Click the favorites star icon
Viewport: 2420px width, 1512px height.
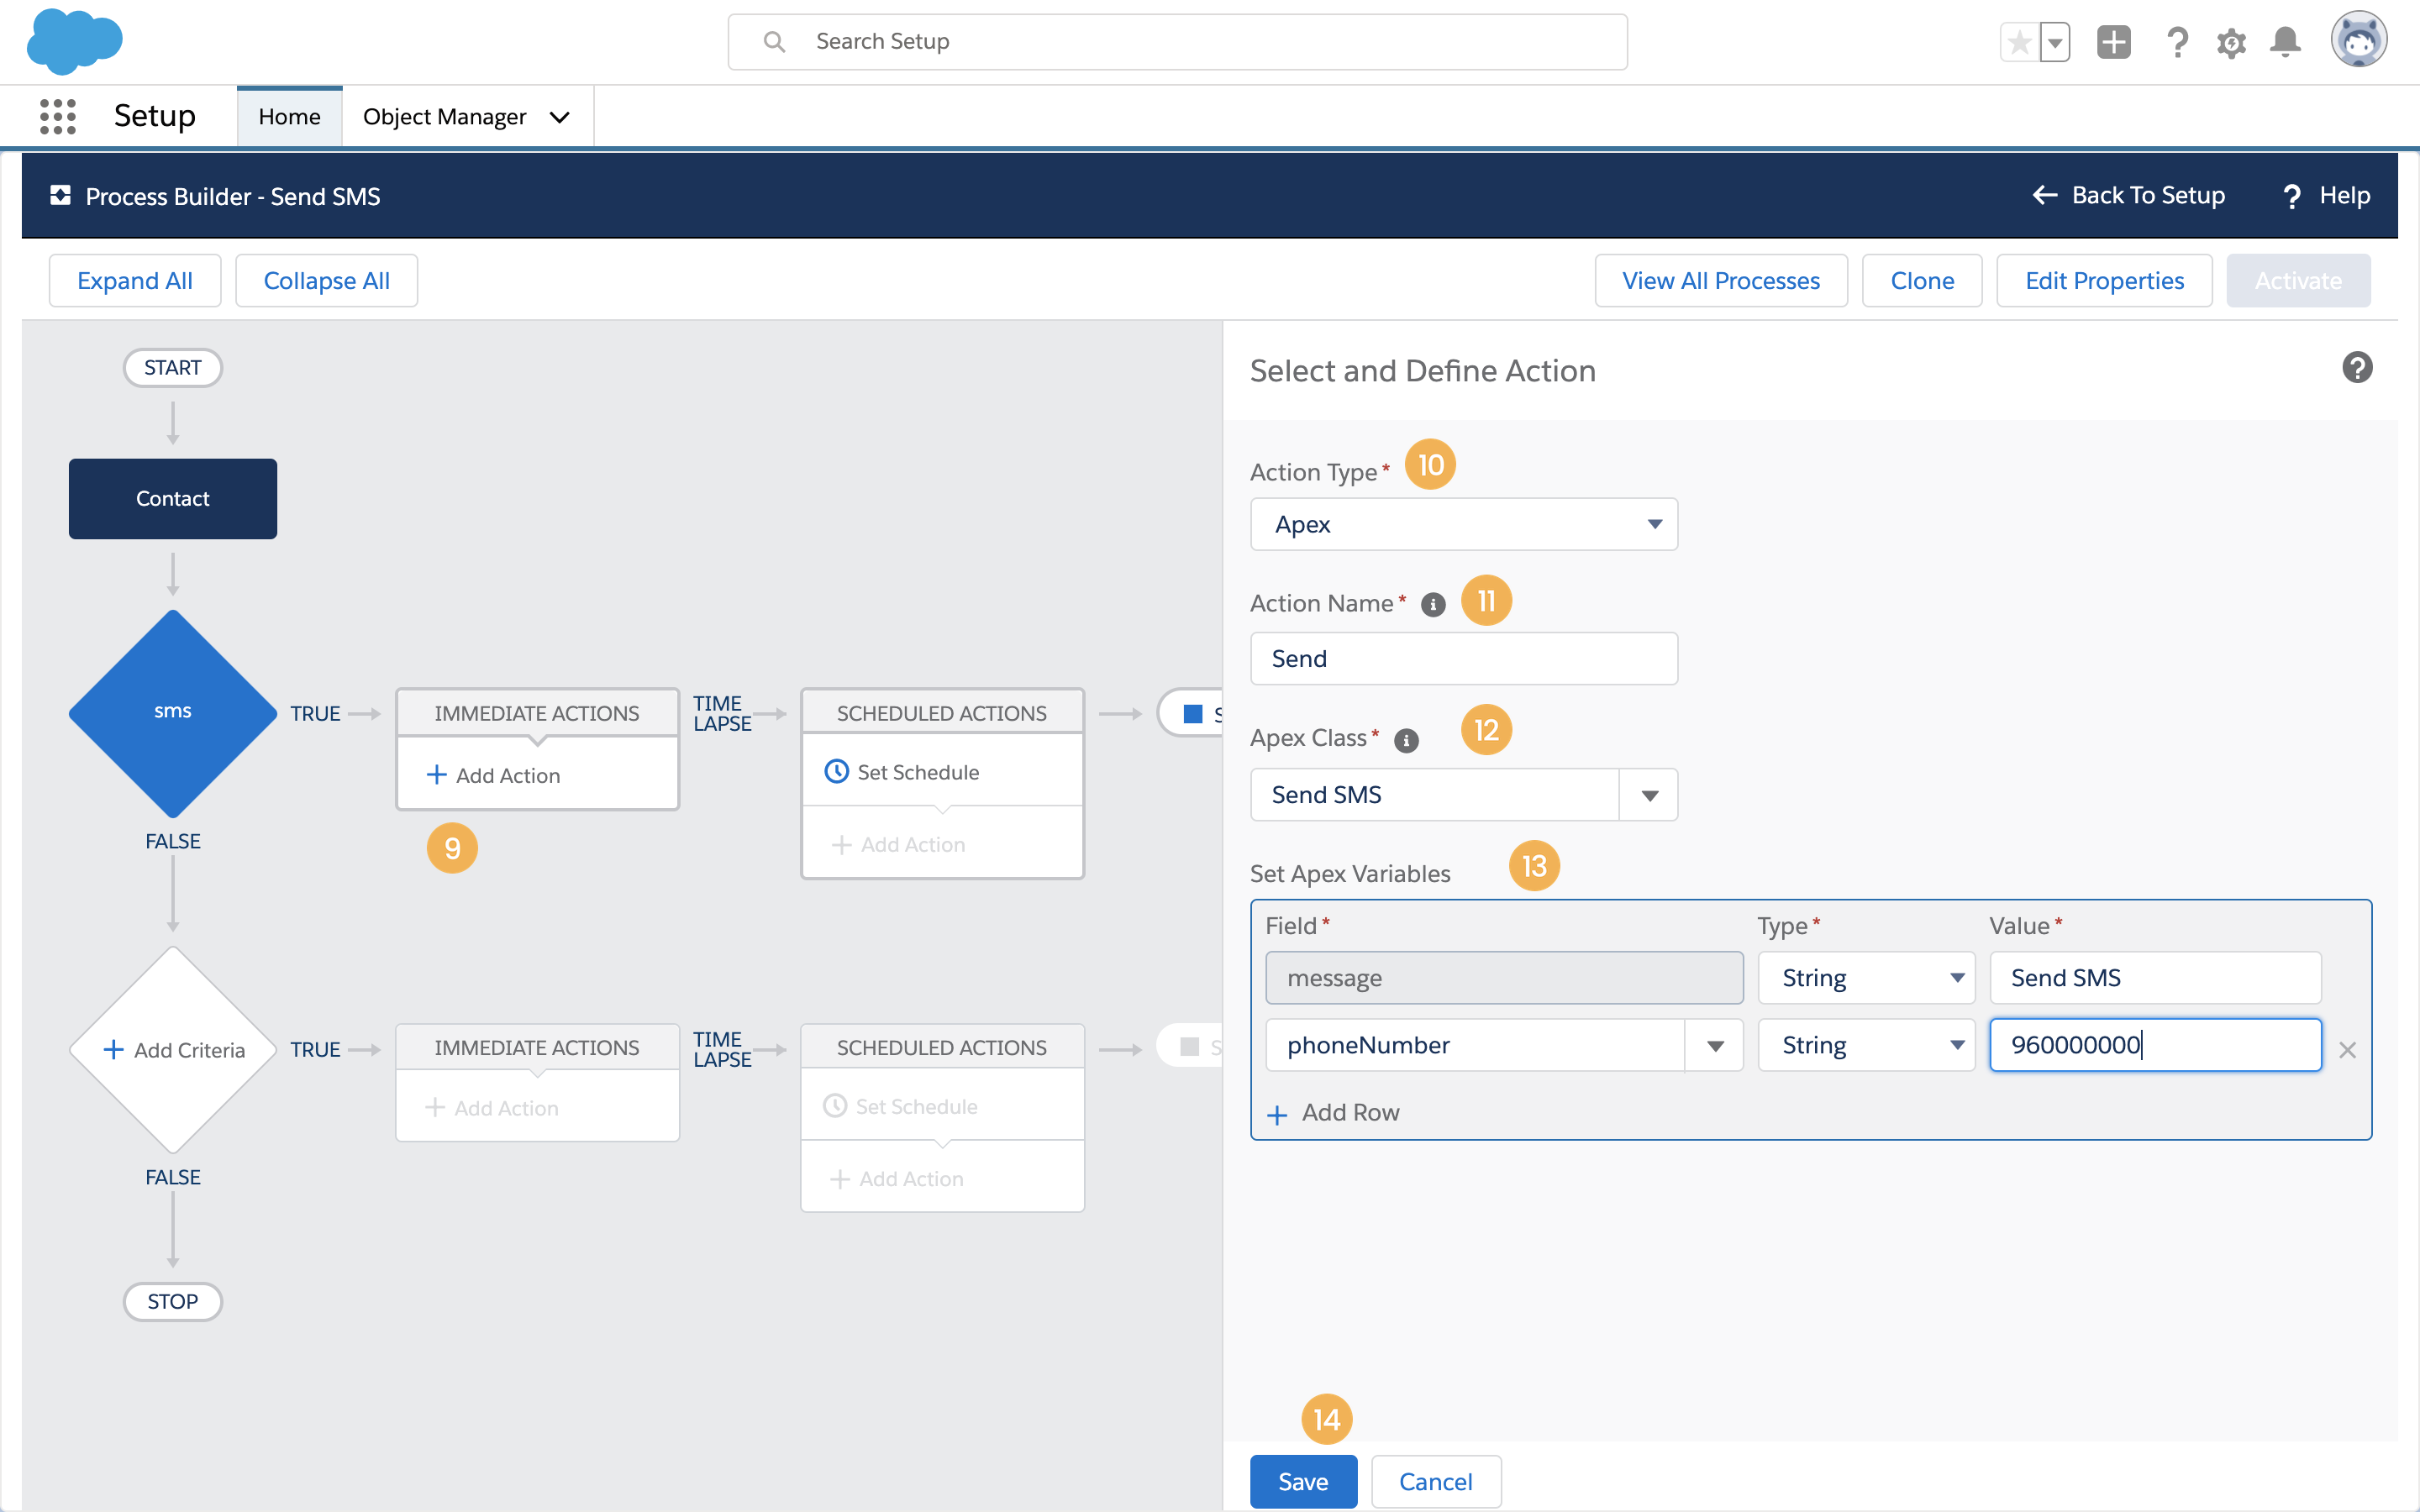[x=2019, y=42]
